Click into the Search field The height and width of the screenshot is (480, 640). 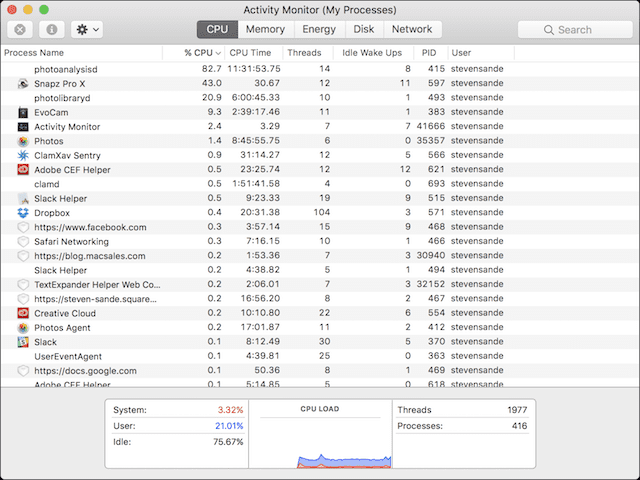coord(574,30)
